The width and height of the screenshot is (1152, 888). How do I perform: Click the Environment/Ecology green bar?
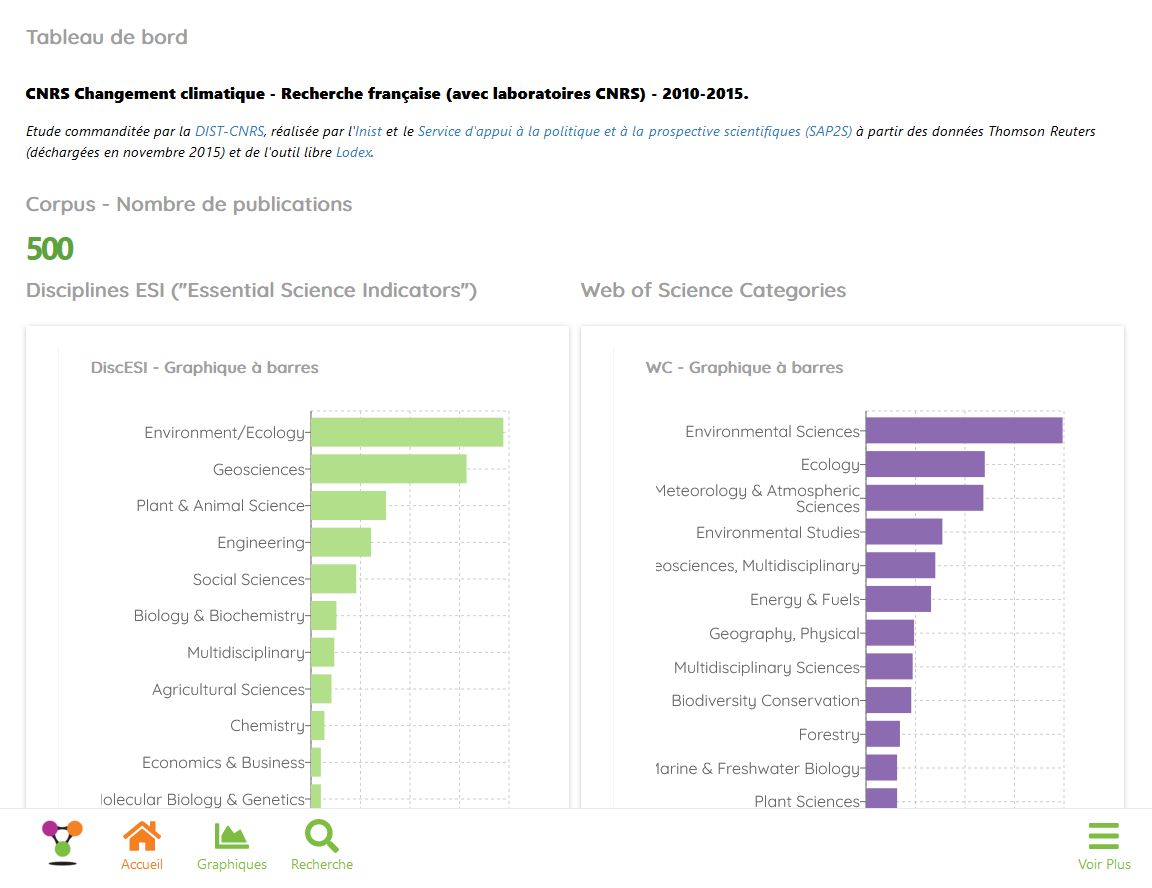(x=407, y=432)
